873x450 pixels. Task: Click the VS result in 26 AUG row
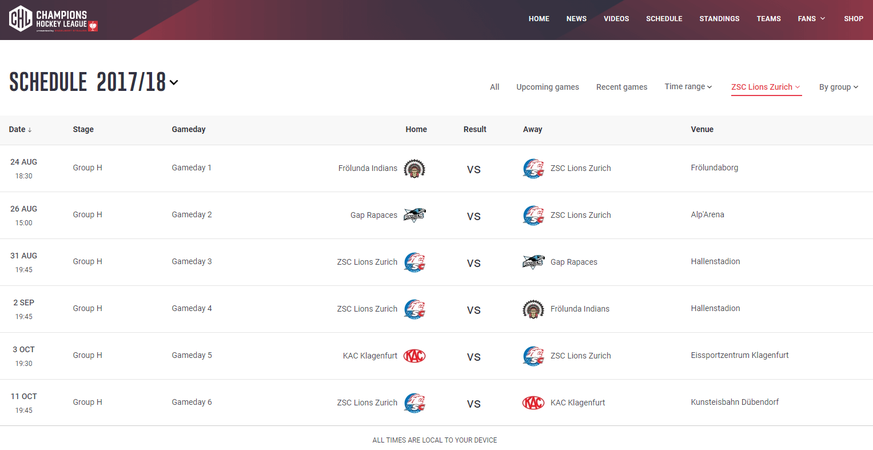pyautogui.click(x=474, y=216)
